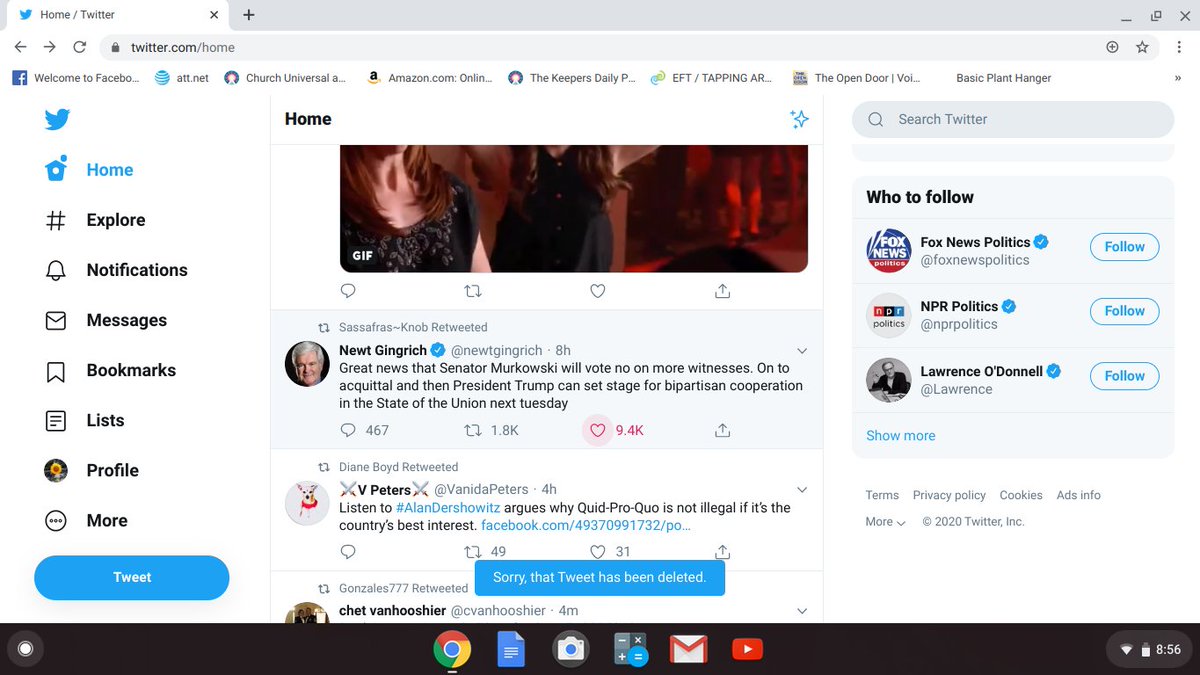
Task: Go to the Explore page
Action: [96, 220]
